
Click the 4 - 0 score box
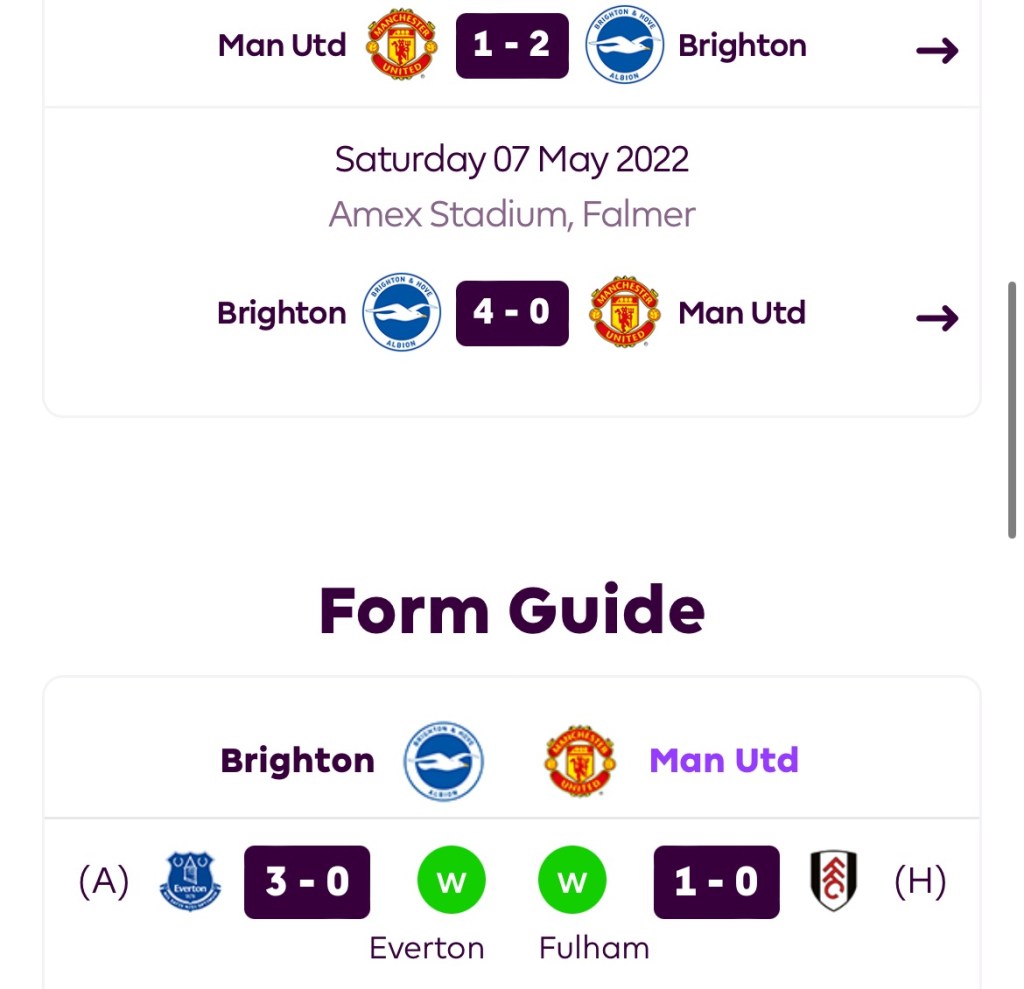coord(512,314)
